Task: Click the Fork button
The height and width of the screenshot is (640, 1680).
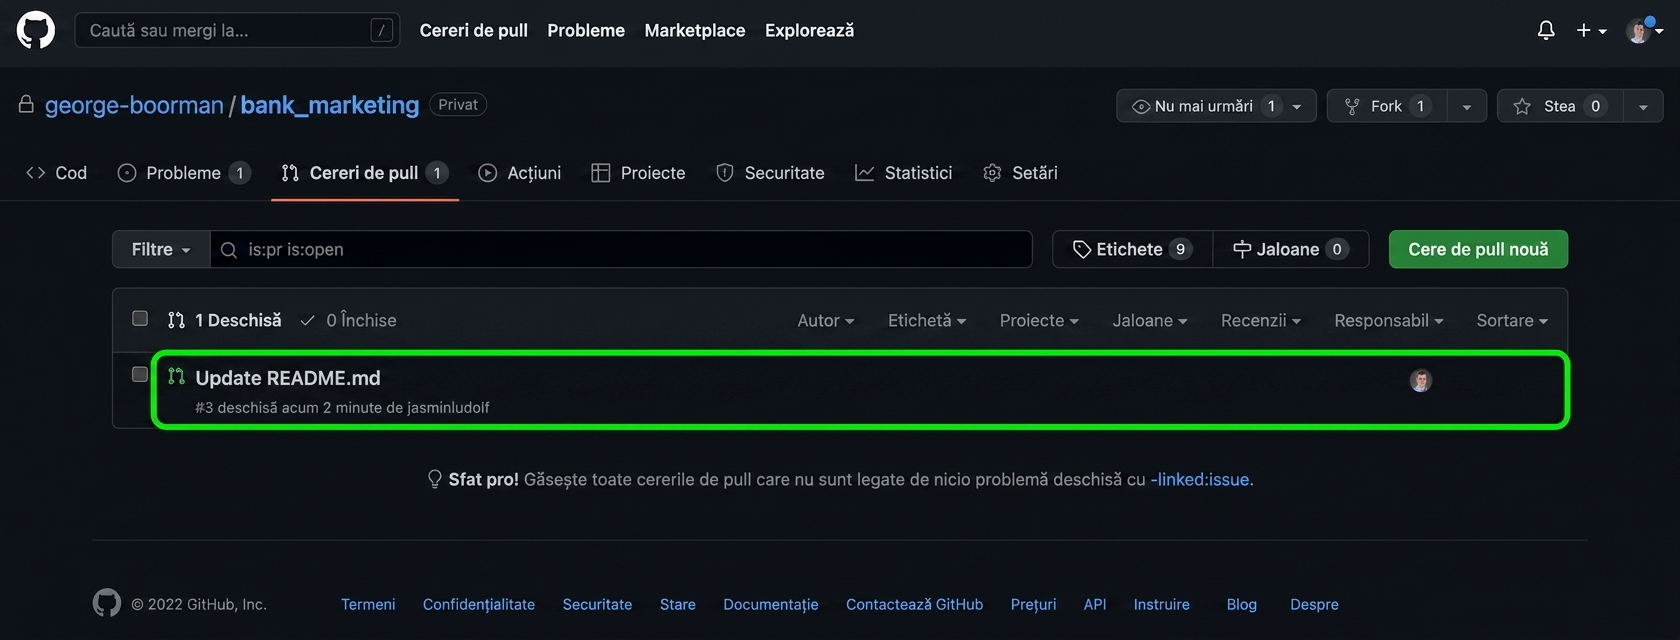Action: pyautogui.click(x=1387, y=106)
